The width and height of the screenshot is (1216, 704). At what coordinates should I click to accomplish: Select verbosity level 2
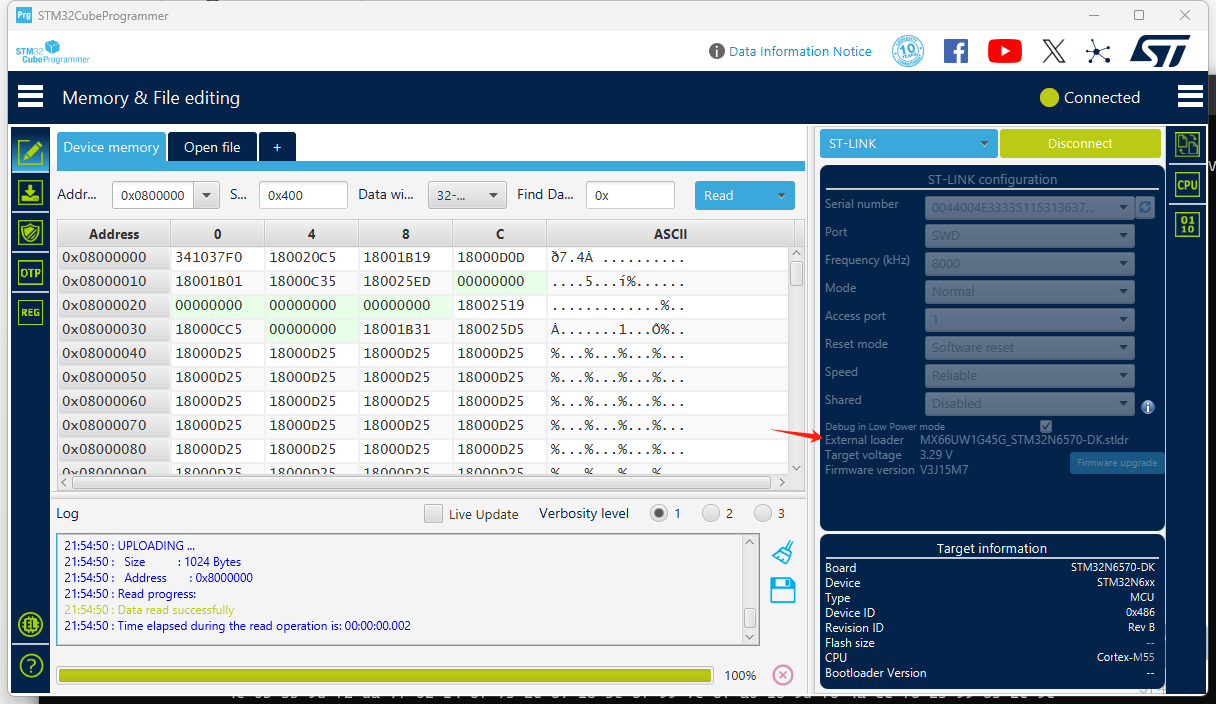pos(711,513)
